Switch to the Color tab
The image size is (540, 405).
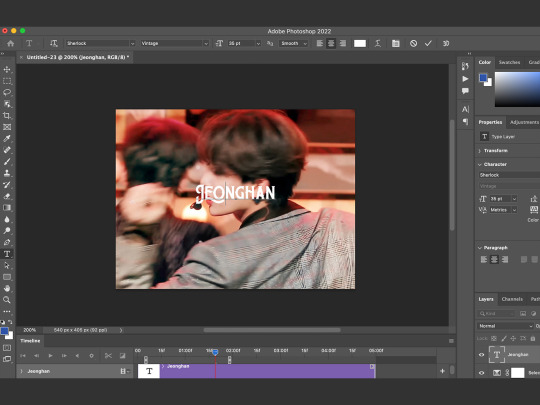tap(485, 62)
